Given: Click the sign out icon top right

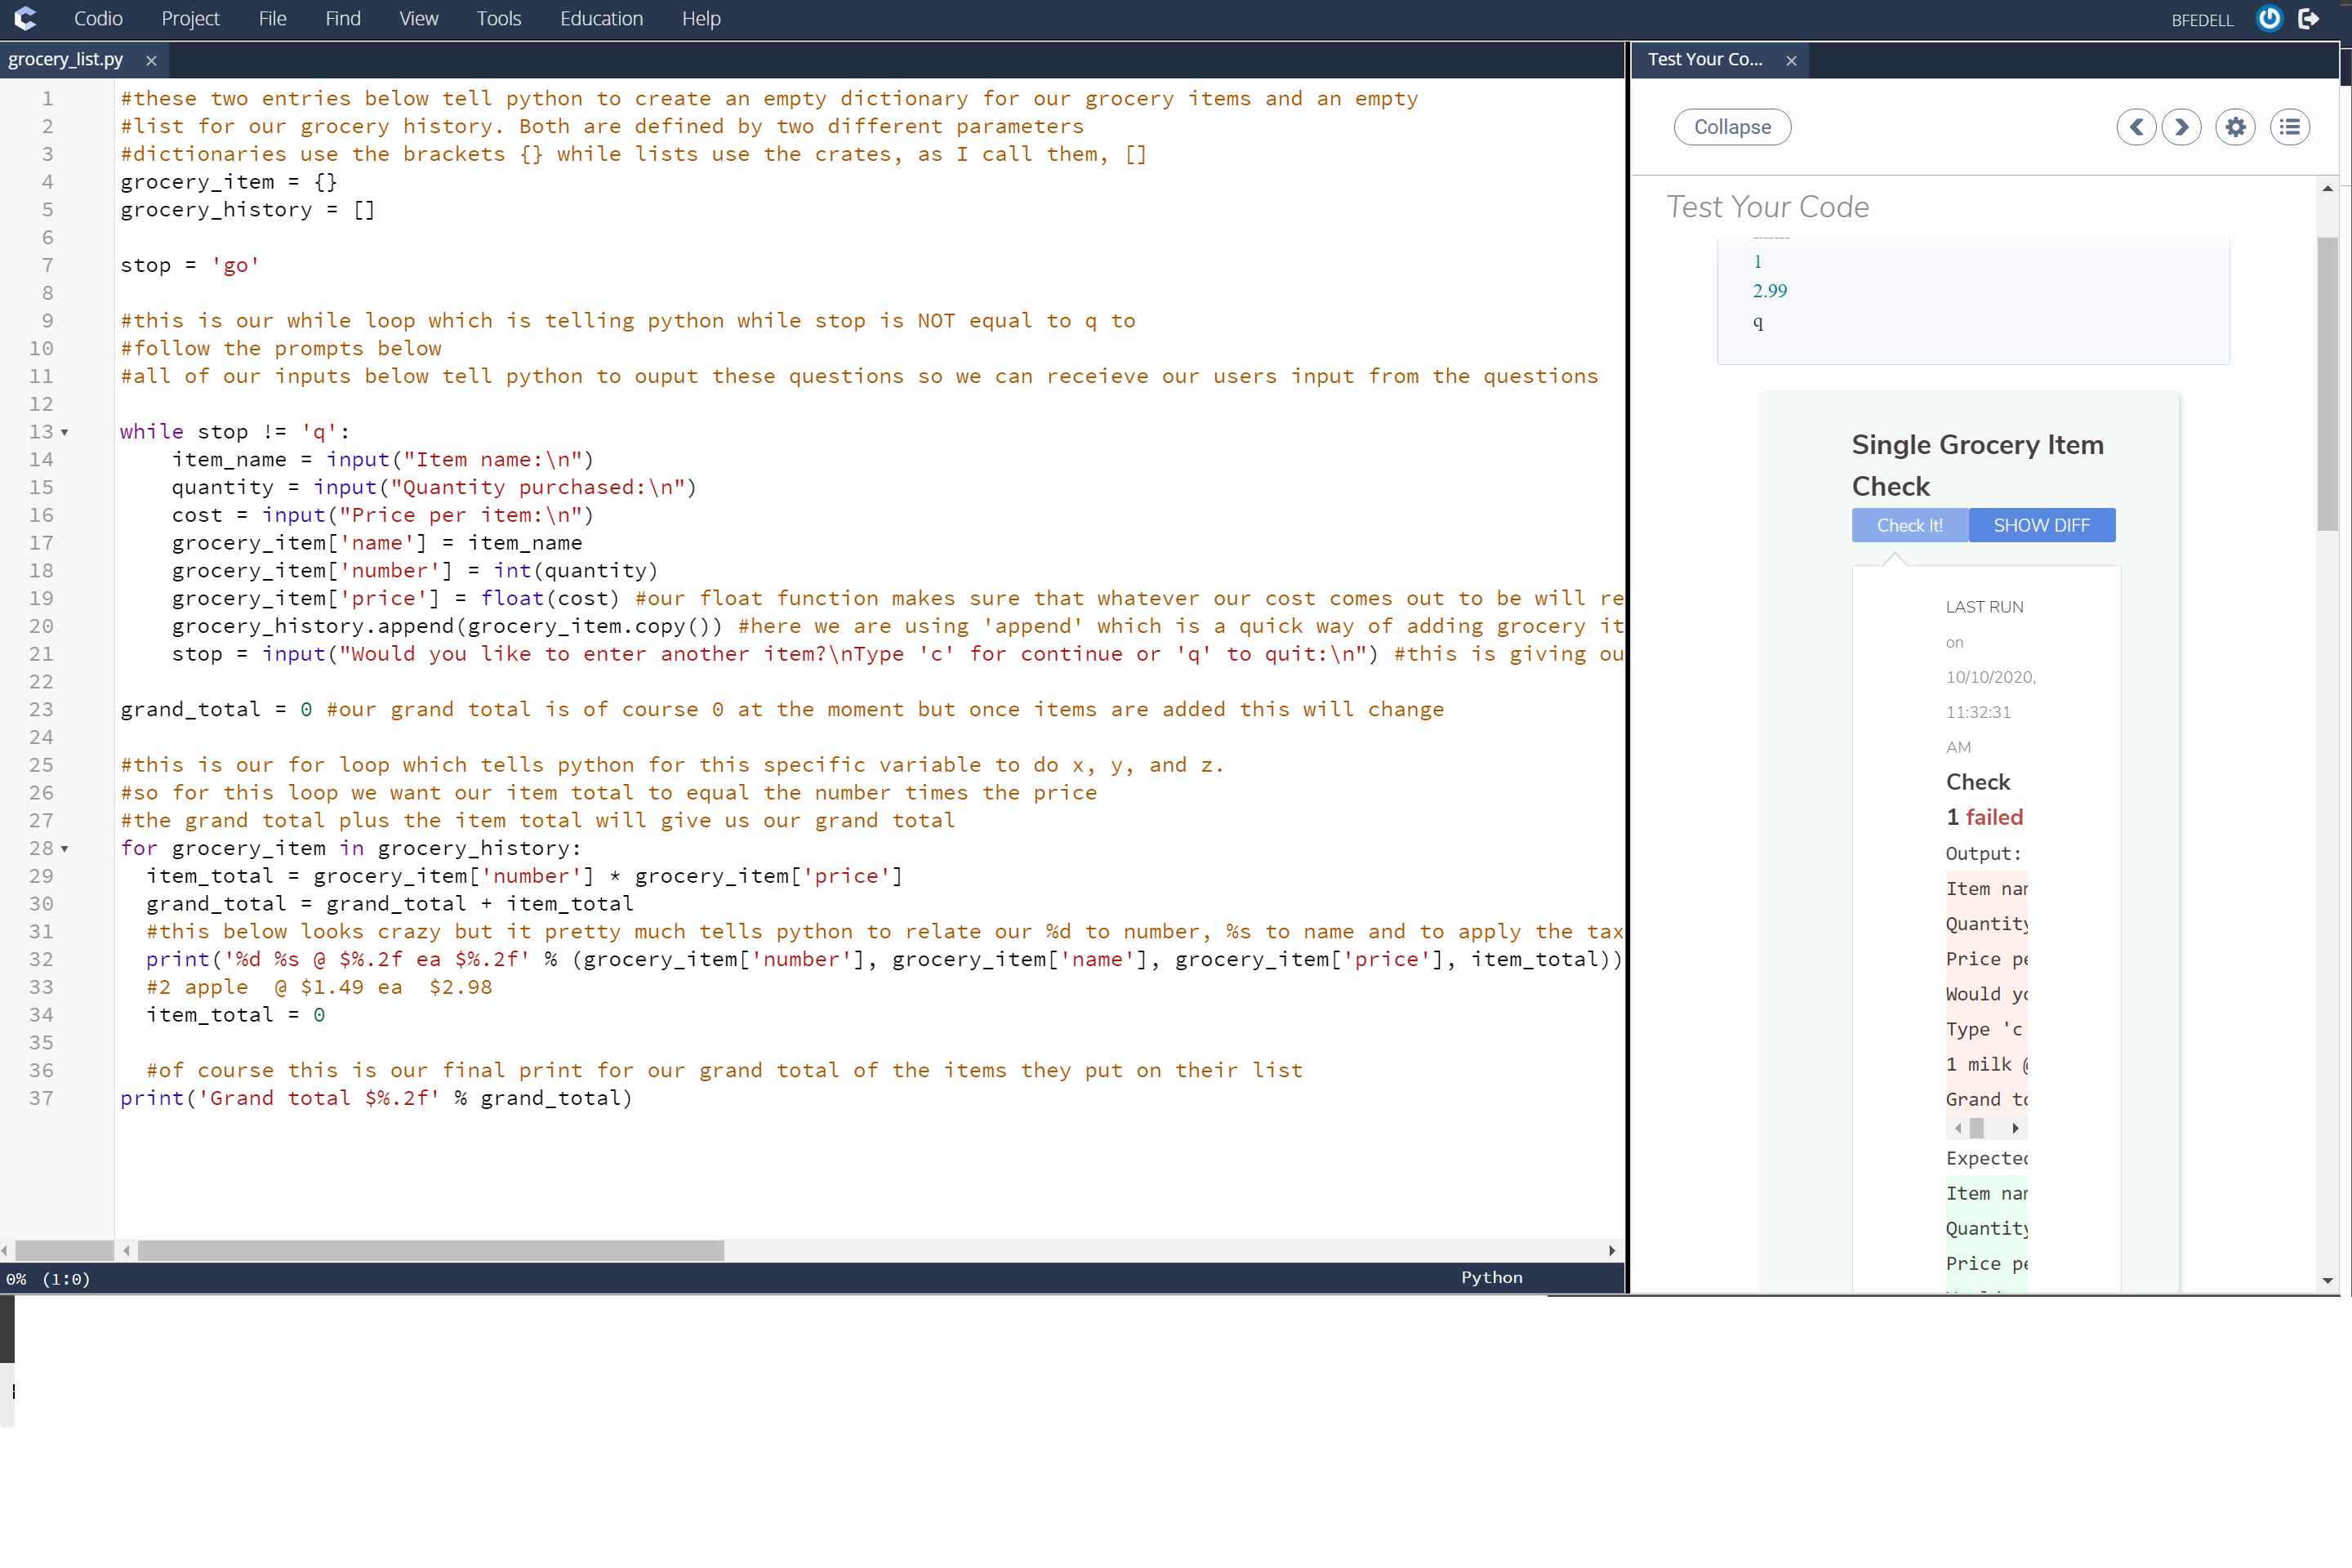Looking at the screenshot, I should tap(2309, 18).
